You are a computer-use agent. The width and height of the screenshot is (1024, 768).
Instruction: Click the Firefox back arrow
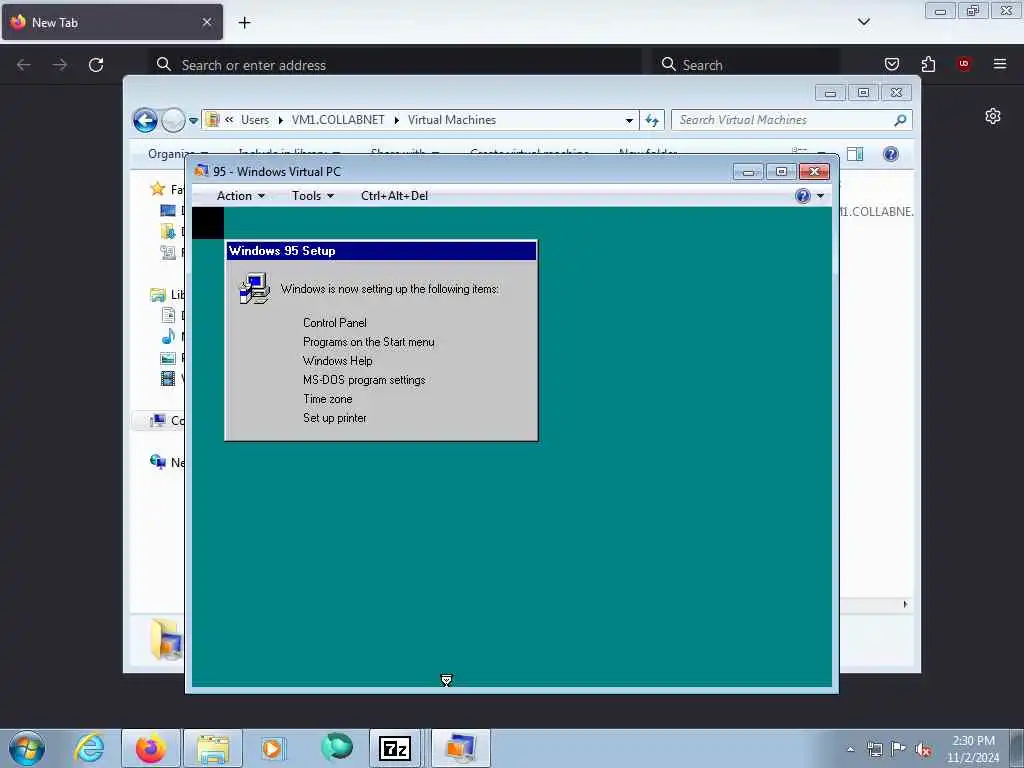pyautogui.click(x=24, y=65)
